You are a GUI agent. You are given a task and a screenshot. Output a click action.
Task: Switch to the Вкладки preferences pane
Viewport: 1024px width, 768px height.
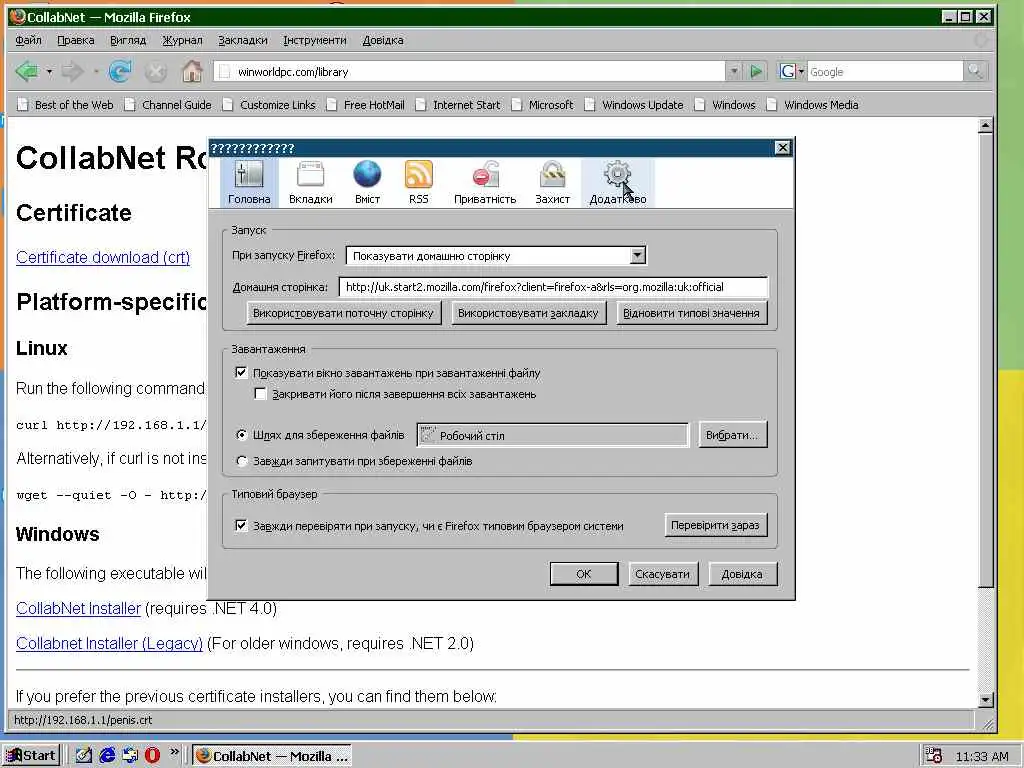coord(310,183)
